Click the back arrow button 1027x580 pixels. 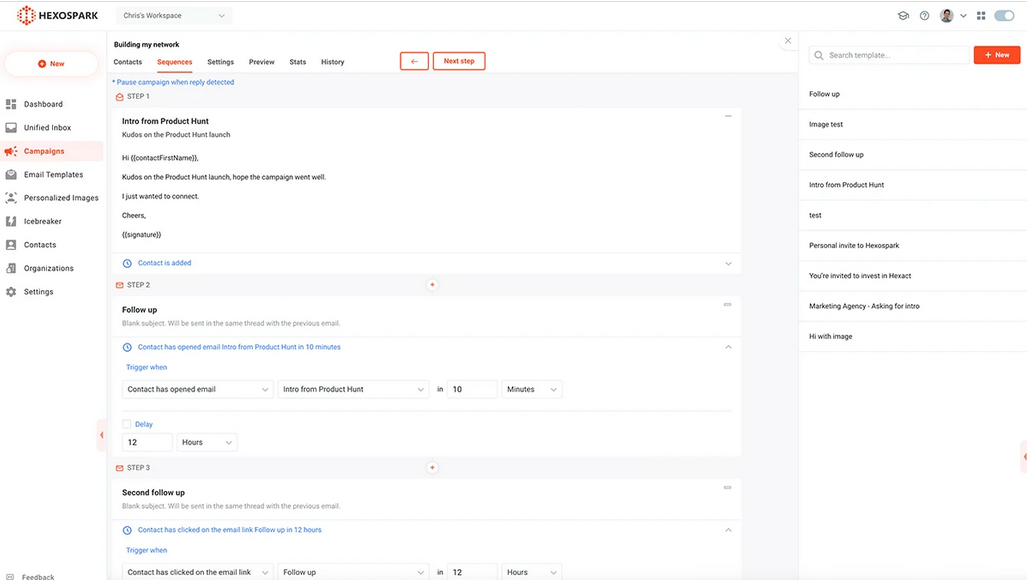[414, 61]
